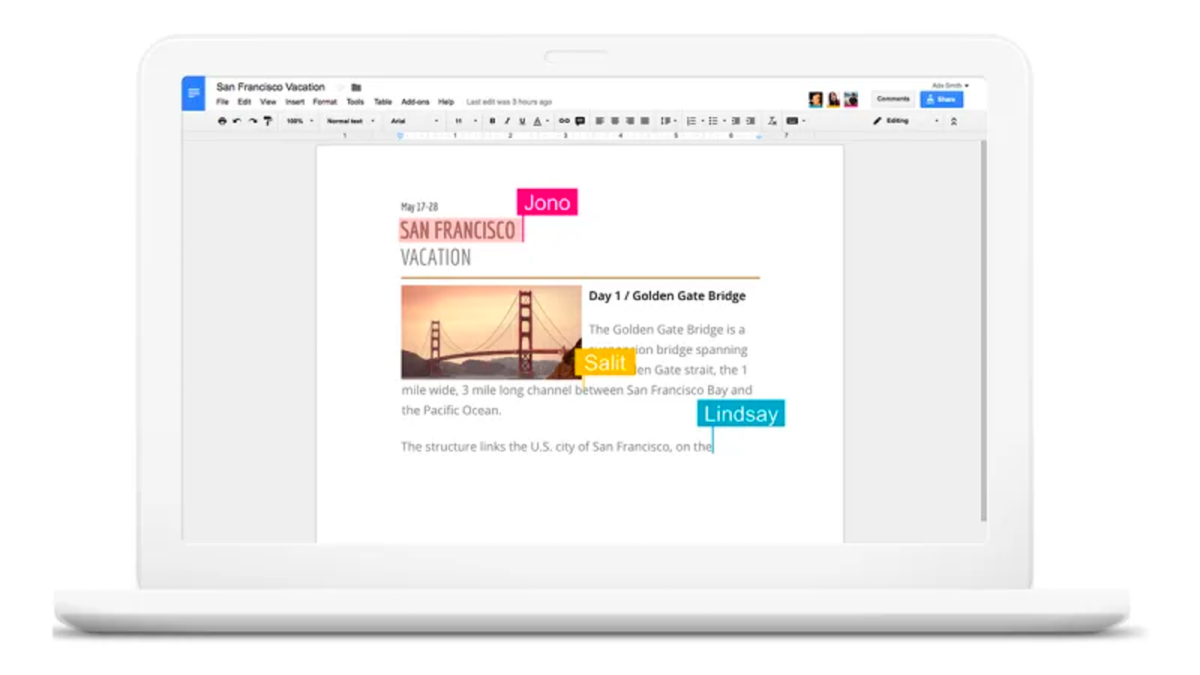
Task: Align text right
Action: coord(630,121)
